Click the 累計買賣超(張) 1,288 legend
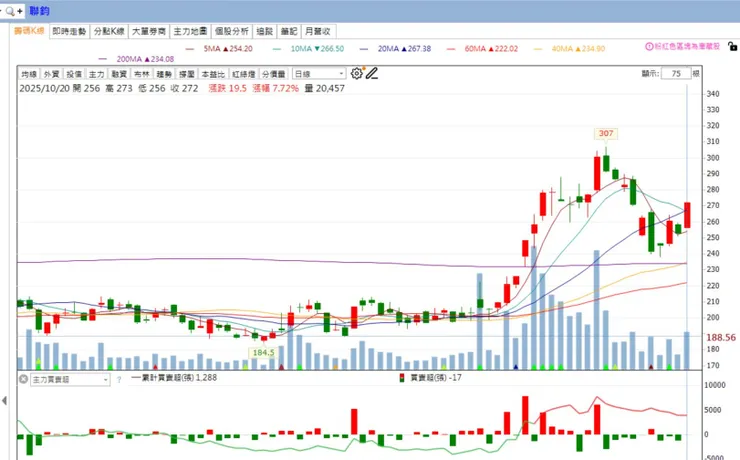The width and height of the screenshot is (740, 460). 174,377
